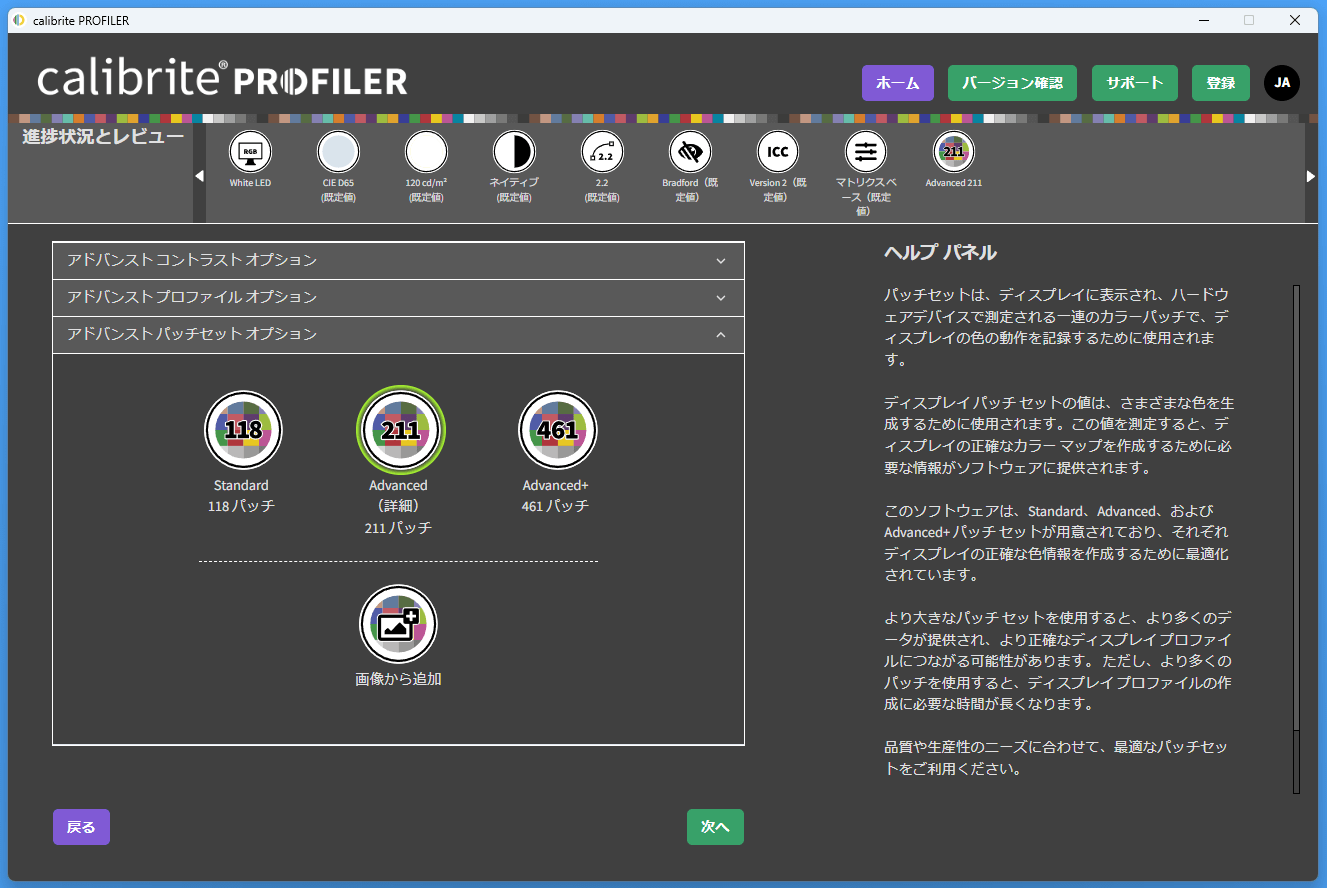
Task: Click the calibrite PROFILER logo
Action: pos(222,80)
